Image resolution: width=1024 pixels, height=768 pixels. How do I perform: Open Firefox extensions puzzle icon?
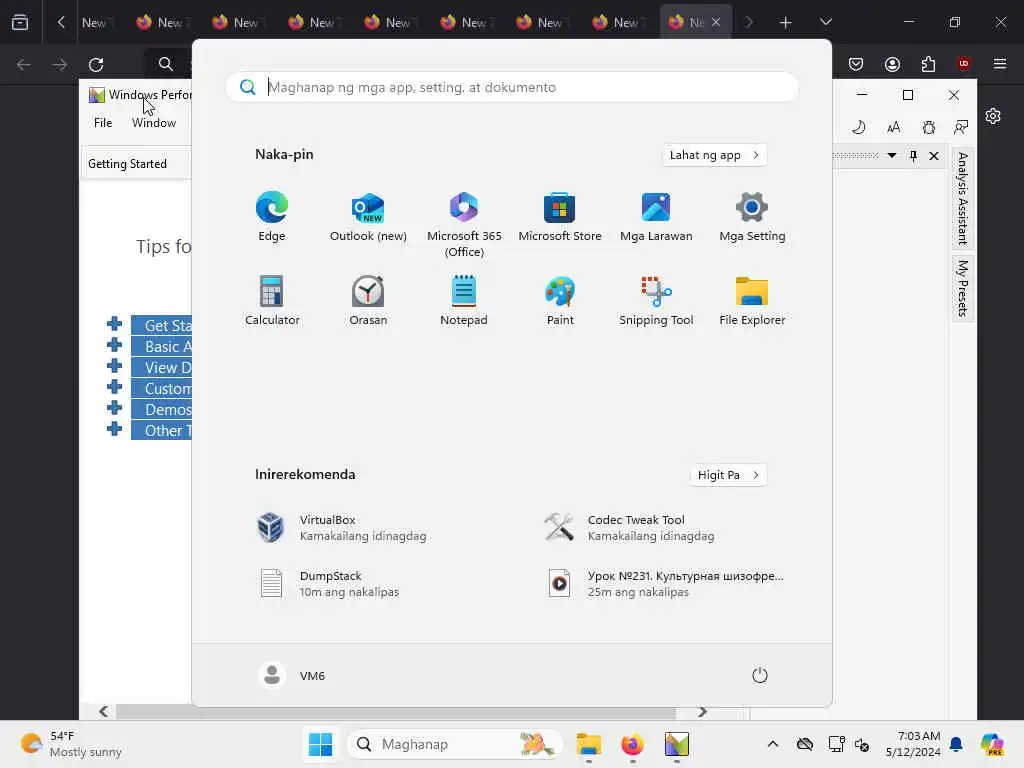pos(928,64)
